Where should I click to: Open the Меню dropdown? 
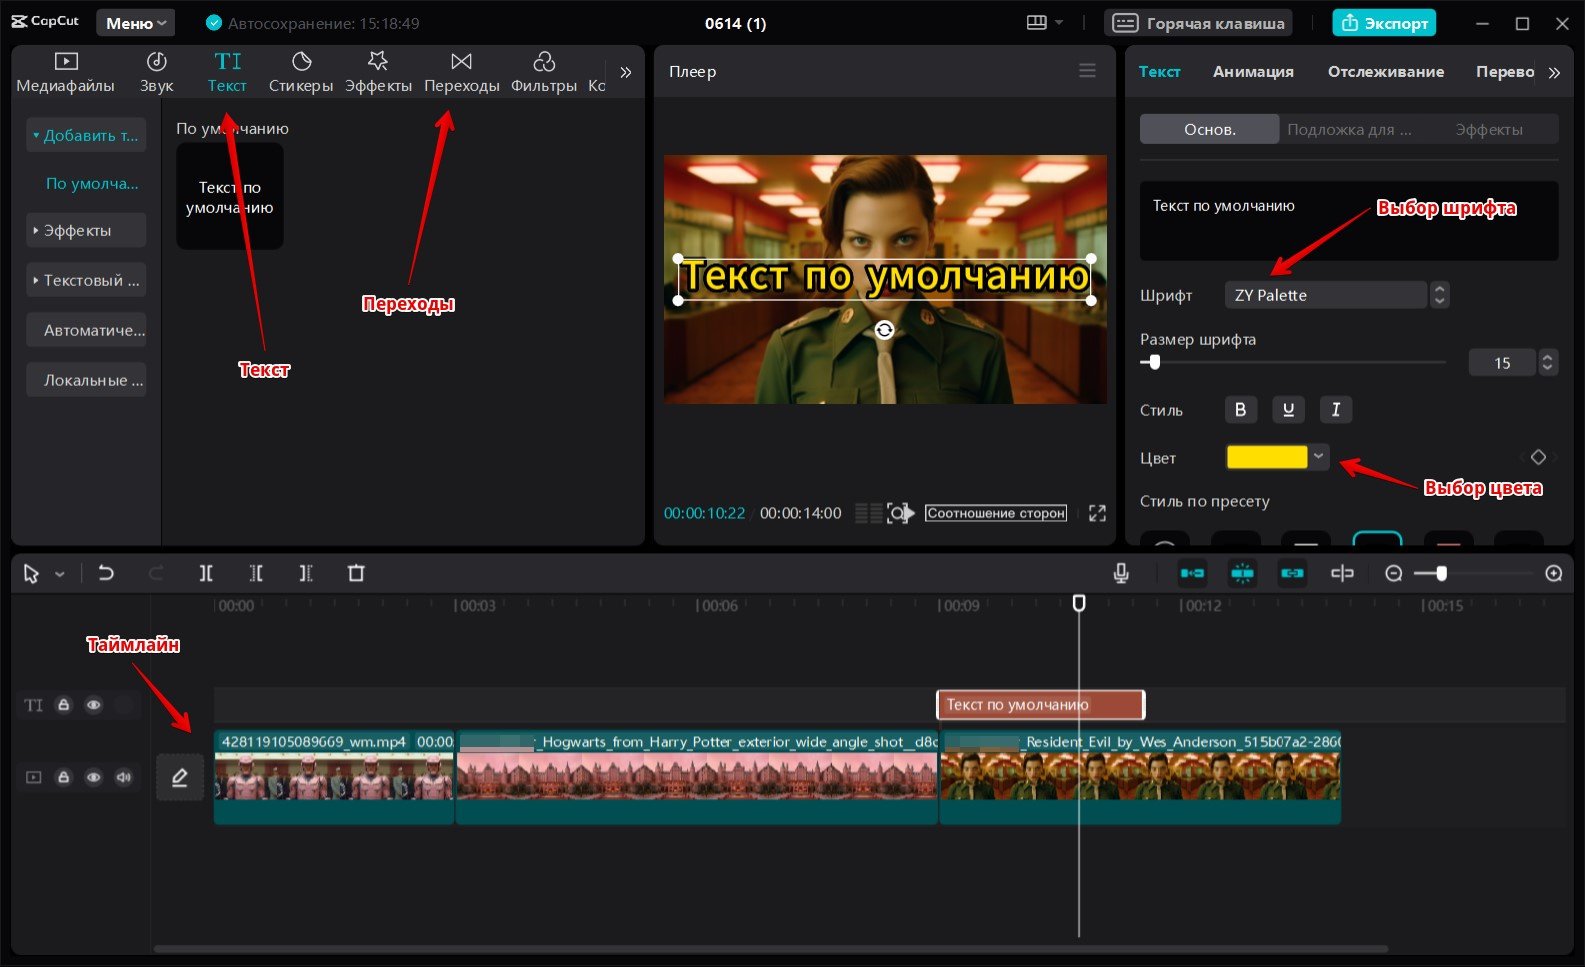(136, 23)
